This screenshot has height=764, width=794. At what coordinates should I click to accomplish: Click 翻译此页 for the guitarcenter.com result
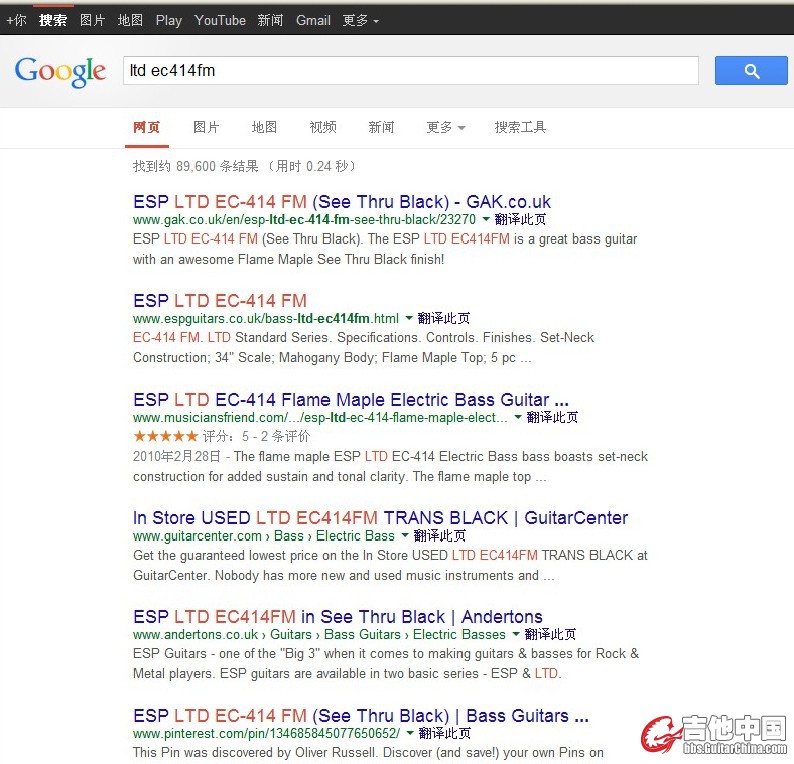440,536
